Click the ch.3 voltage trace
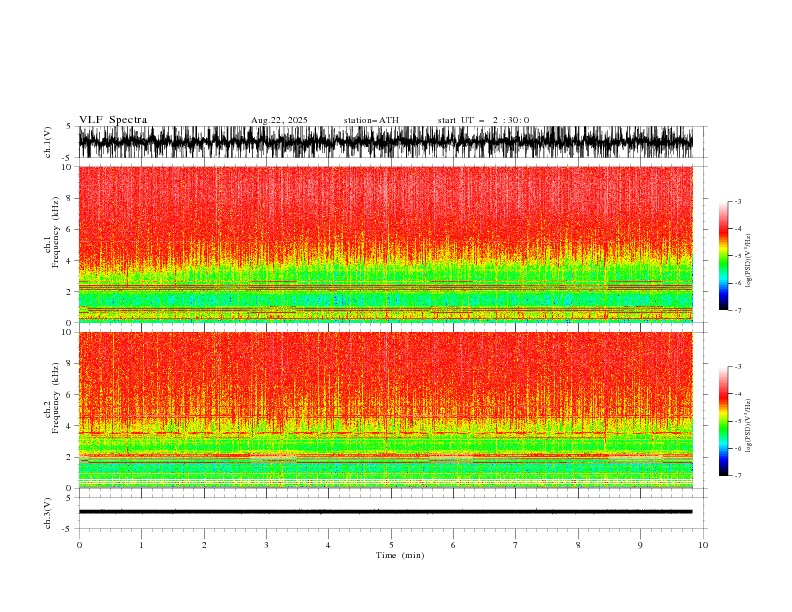792x612 pixels. click(386, 512)
